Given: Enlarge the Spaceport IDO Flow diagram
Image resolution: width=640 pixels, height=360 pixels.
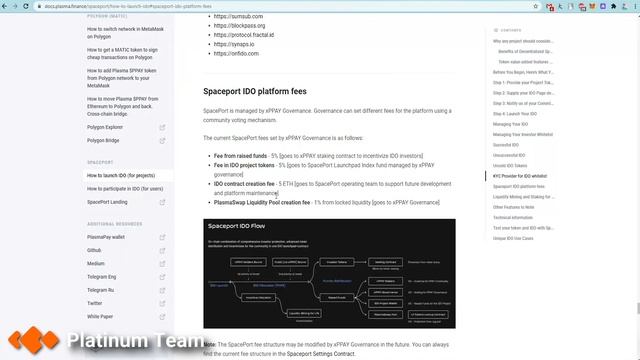Looking at the screenshot, I should pyautogui.click(x=329, y=273).
